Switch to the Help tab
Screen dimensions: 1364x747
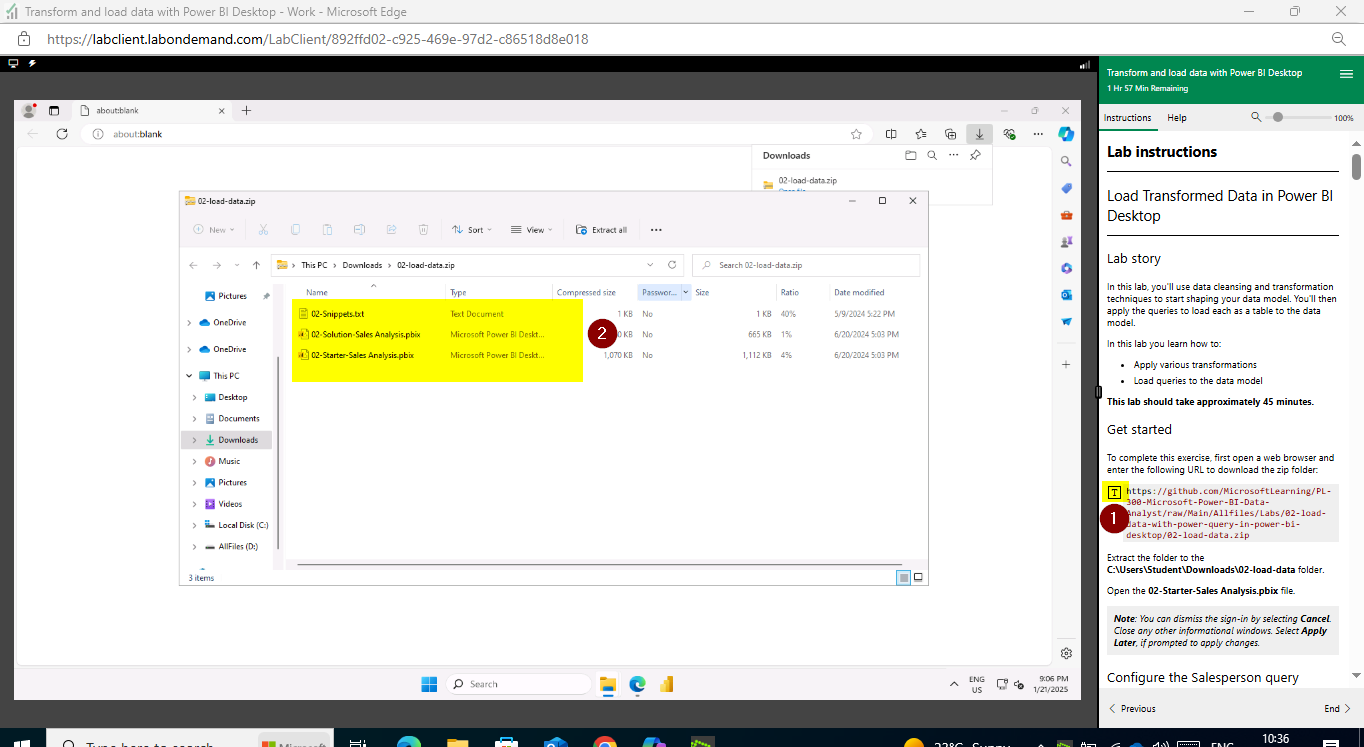point(1177,118)
